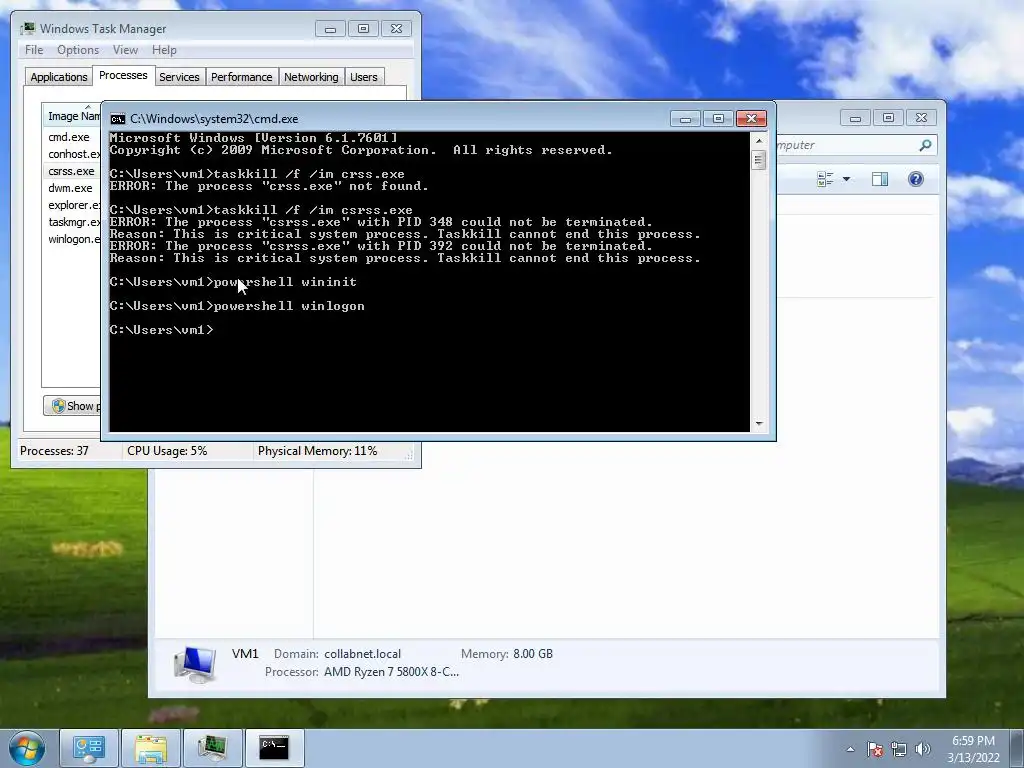
Task: Sort by the Image Name column header
Action: (72, 116)
